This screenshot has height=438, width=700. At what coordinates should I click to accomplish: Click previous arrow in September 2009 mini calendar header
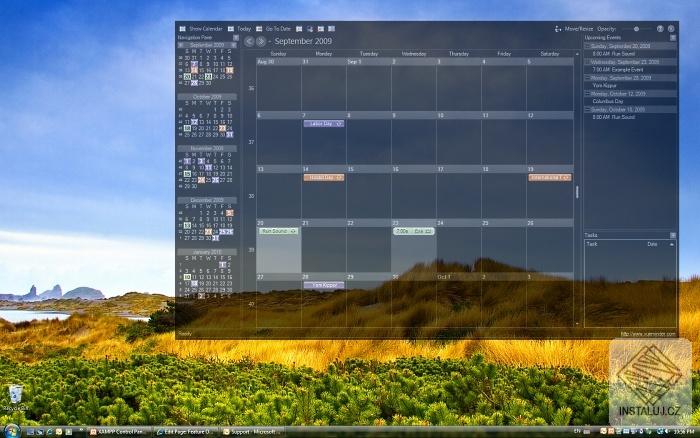180,45
